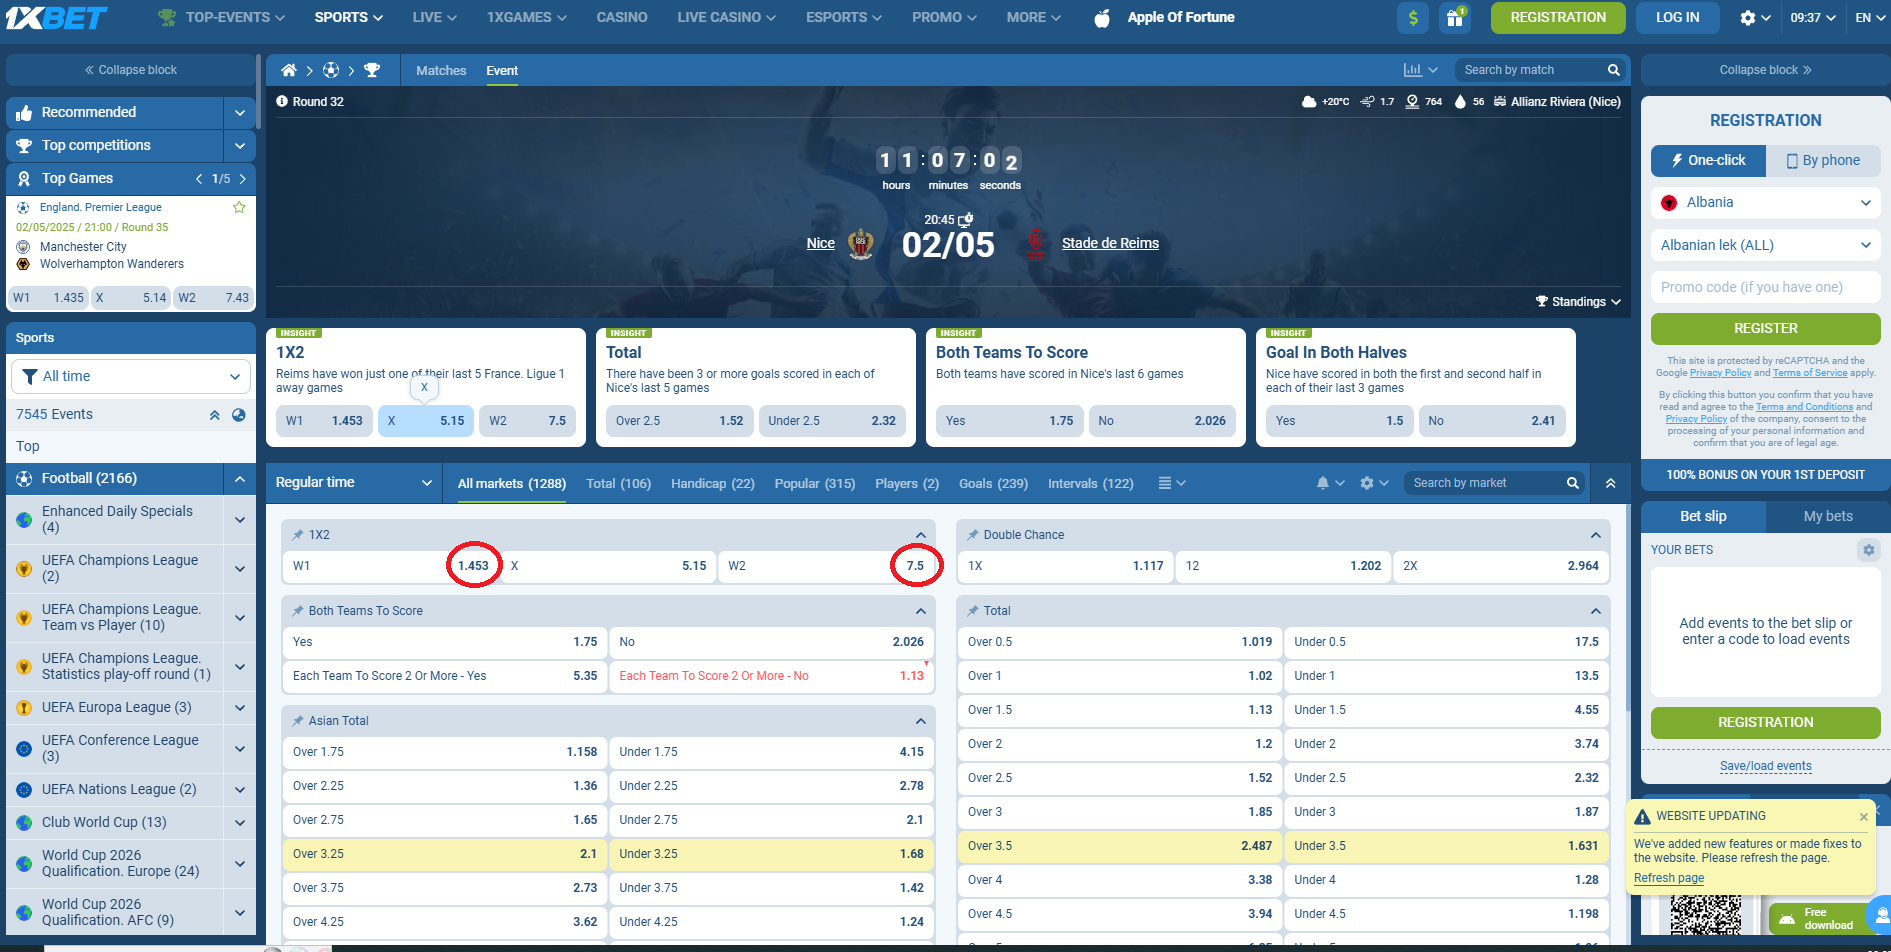1891x952 pixels.
Task: Open the Albanian lek currency dropdown
Action: click(x=1765, y=245)
